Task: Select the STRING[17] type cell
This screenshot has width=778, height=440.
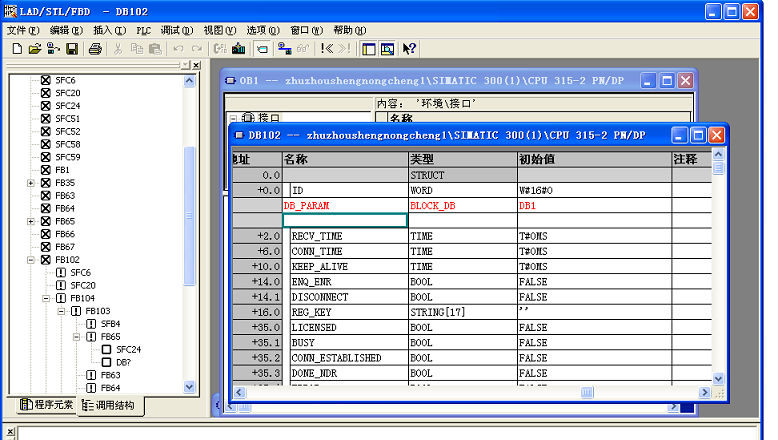Action: pyautogui.click(x=462, y=313)
